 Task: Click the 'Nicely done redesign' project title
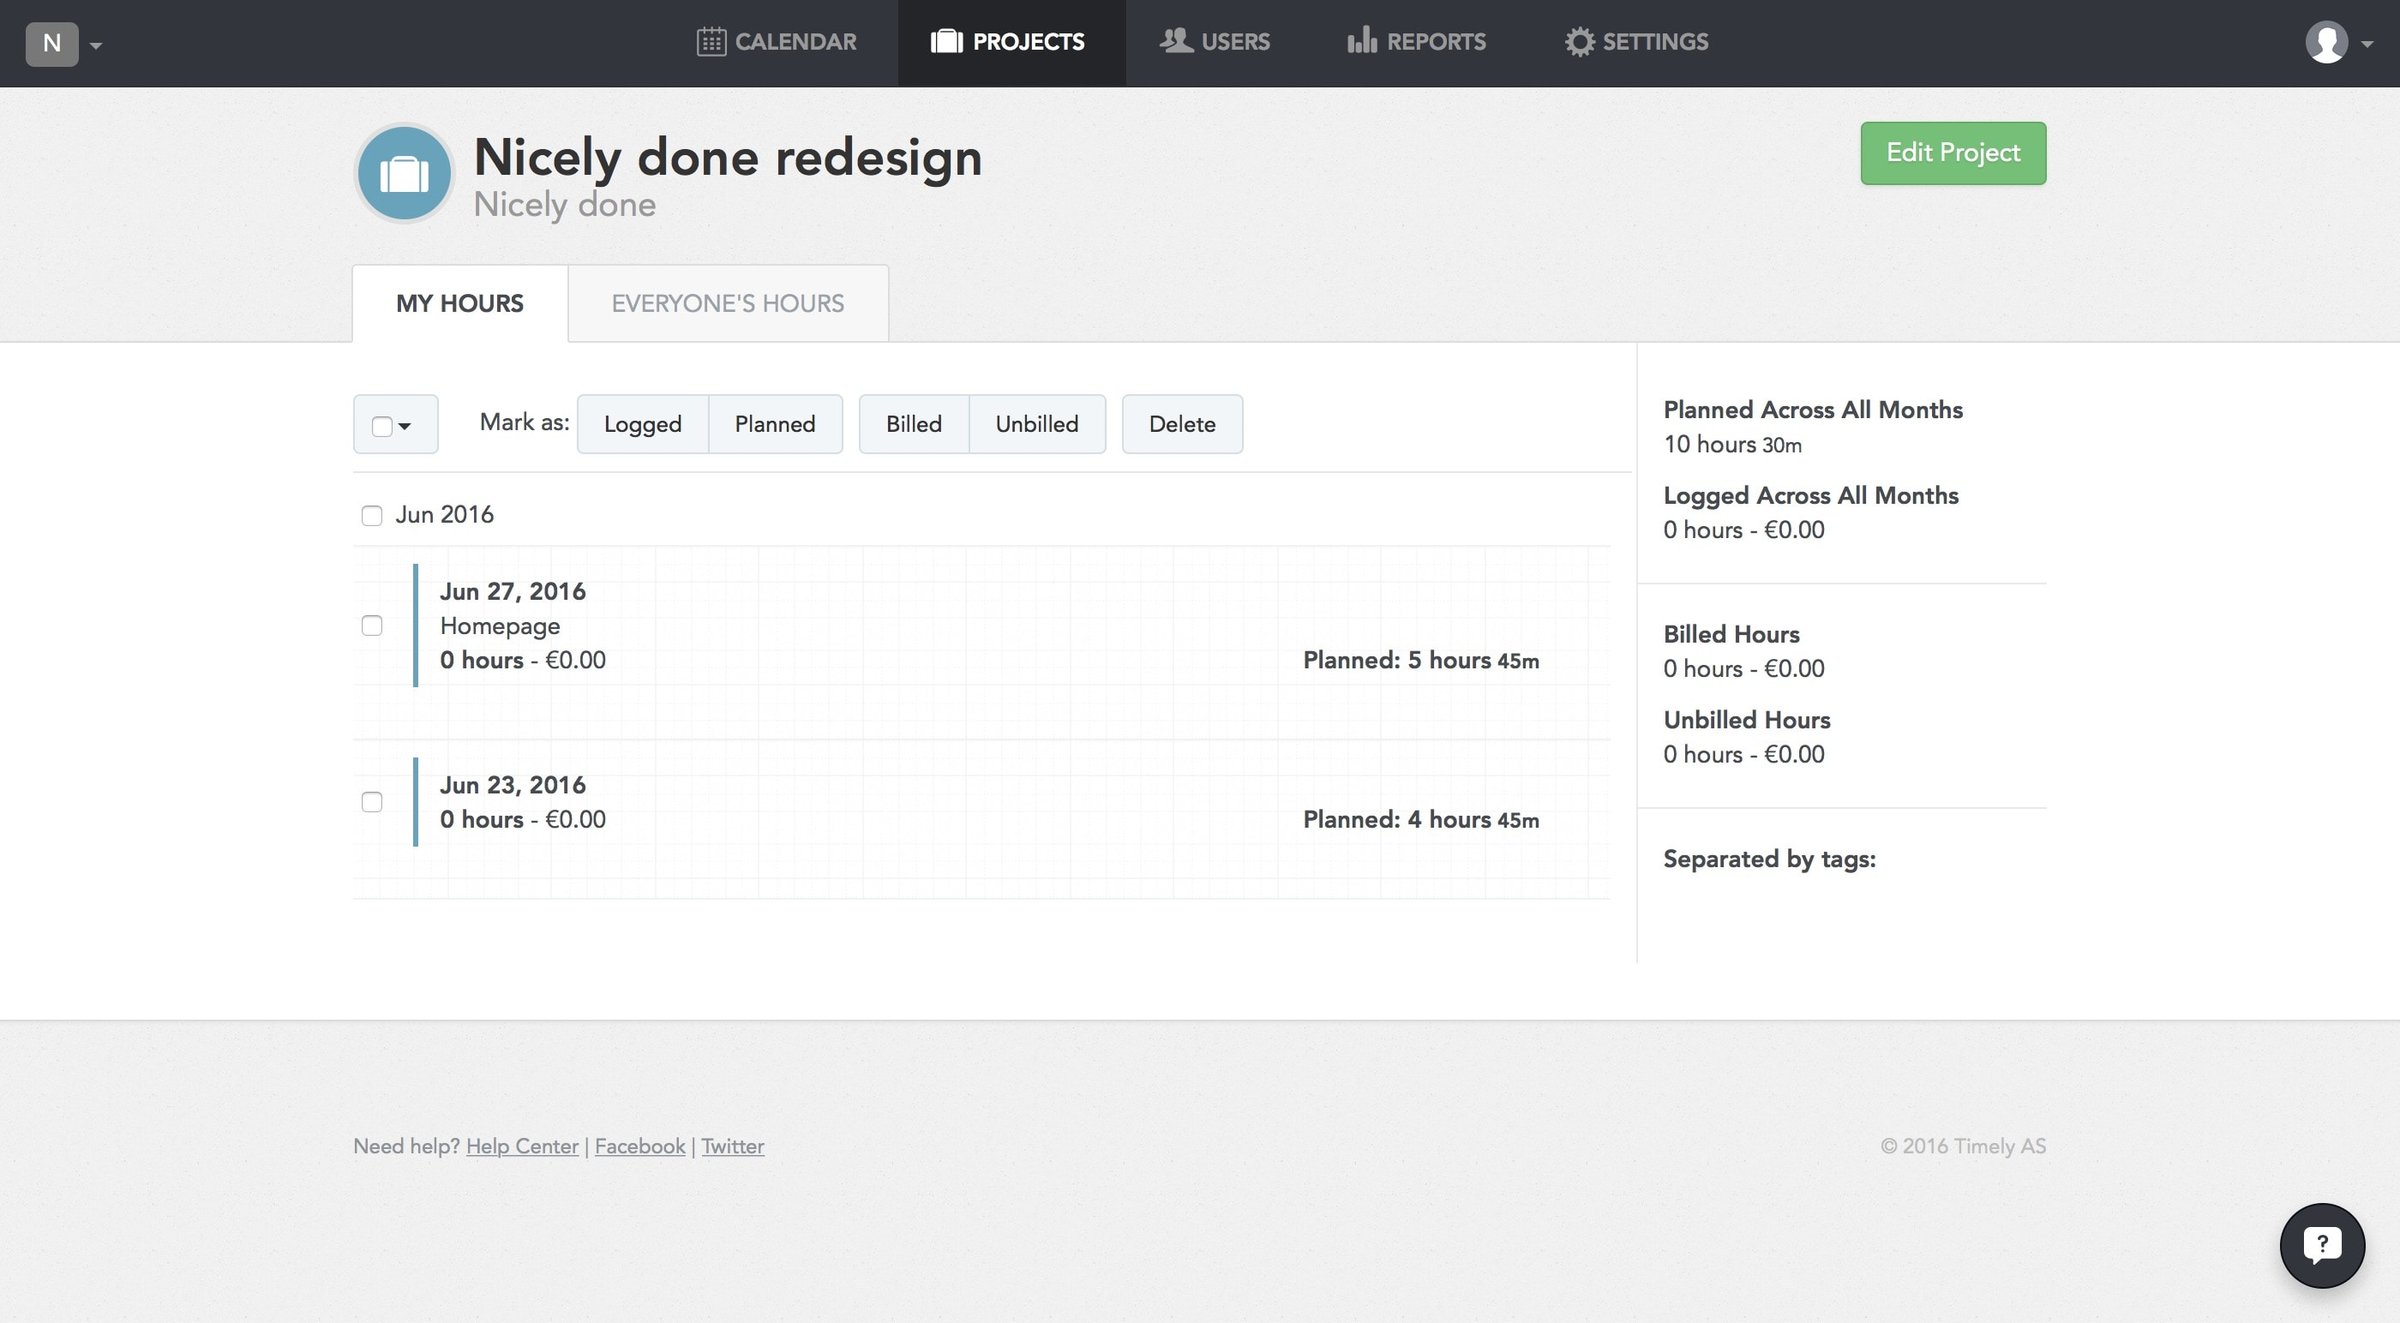(728, 158)
